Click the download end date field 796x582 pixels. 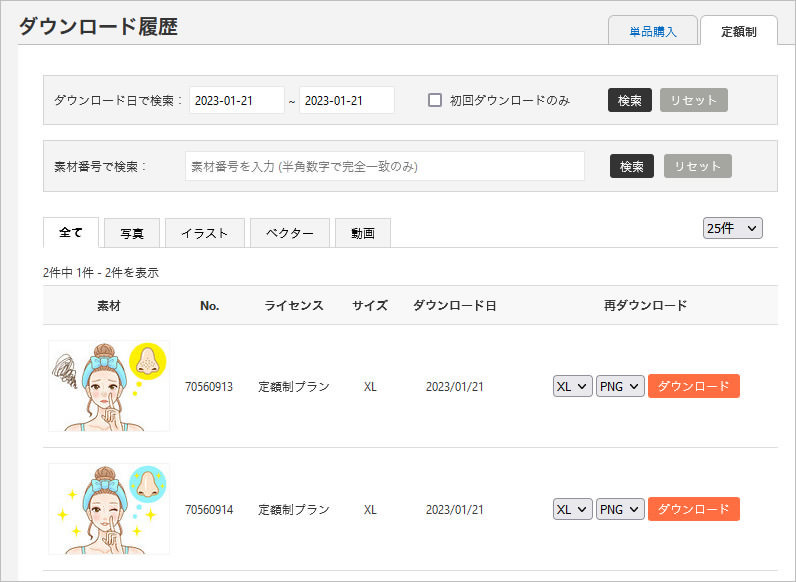point(346,100)
